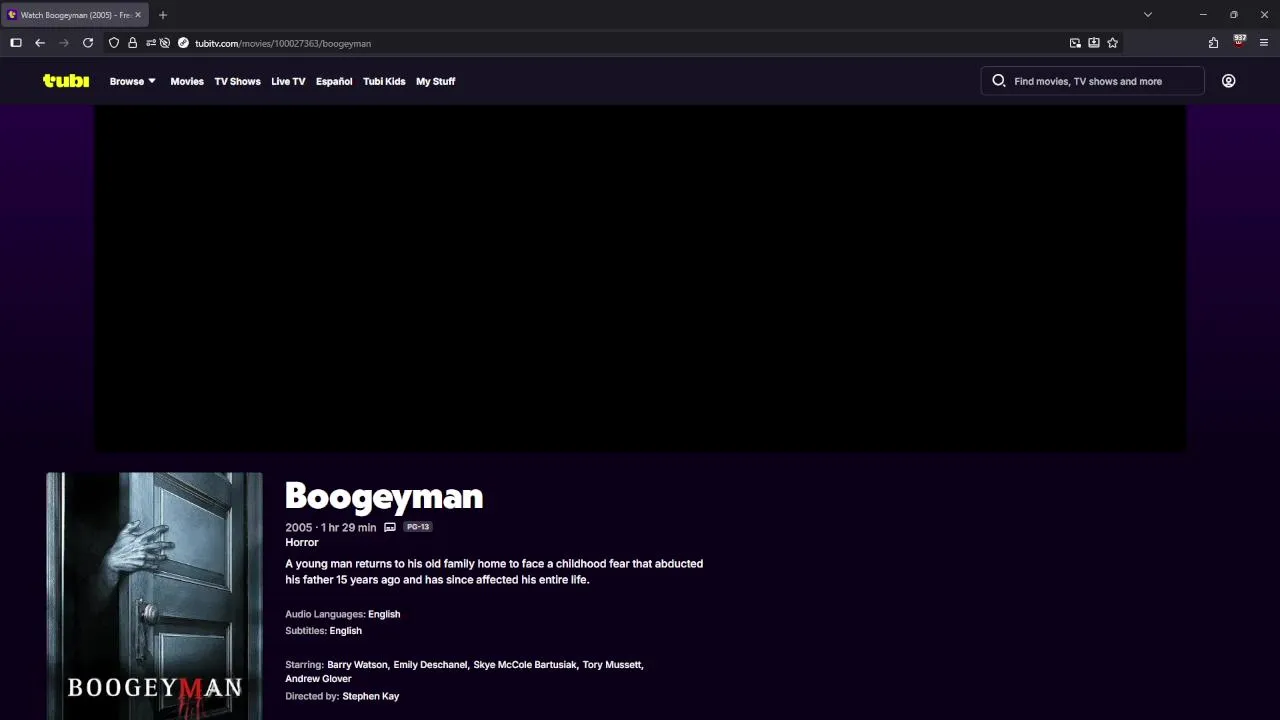Image resolution: width=1280 pixels, height=720 pixels.
Task: Open site permissions icon in address bar
Action: point(150,43)
